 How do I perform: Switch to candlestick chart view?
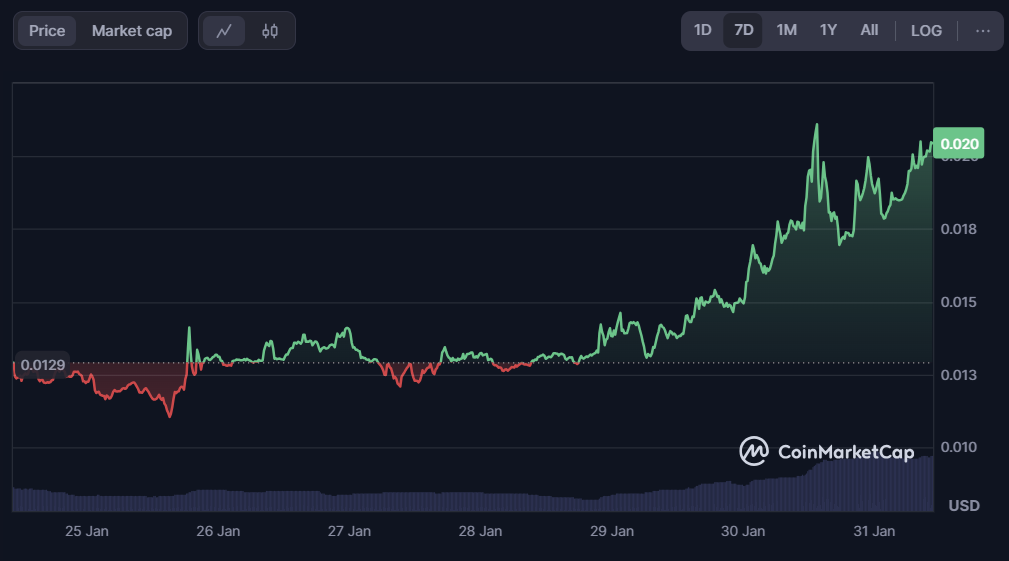[270, 31]
